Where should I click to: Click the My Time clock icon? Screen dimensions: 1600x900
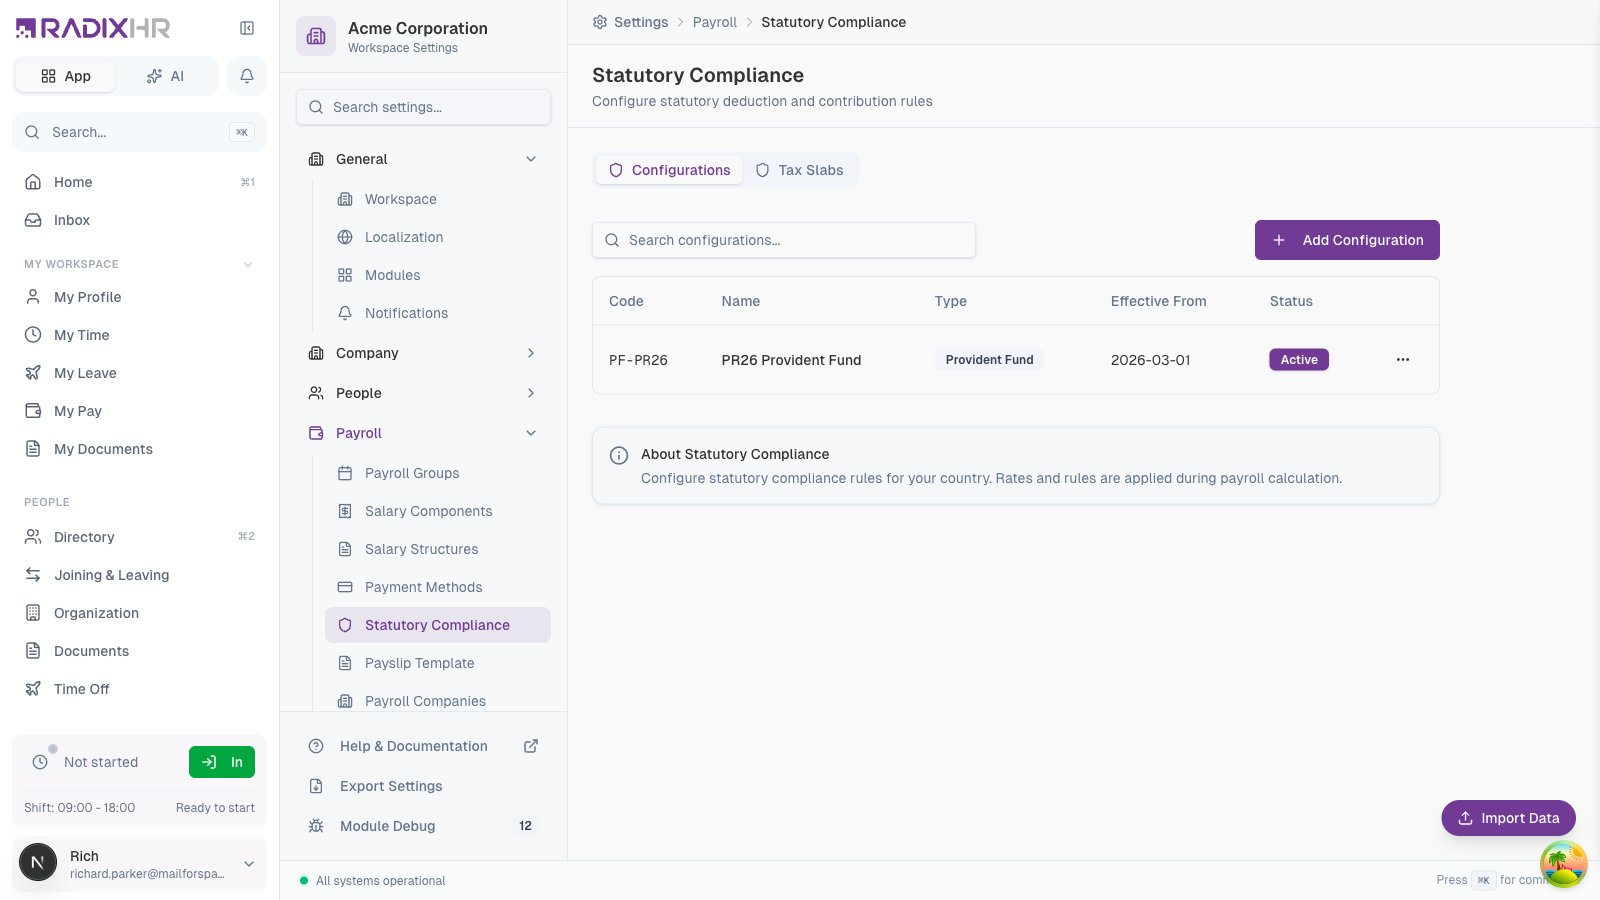pos(33,335)
